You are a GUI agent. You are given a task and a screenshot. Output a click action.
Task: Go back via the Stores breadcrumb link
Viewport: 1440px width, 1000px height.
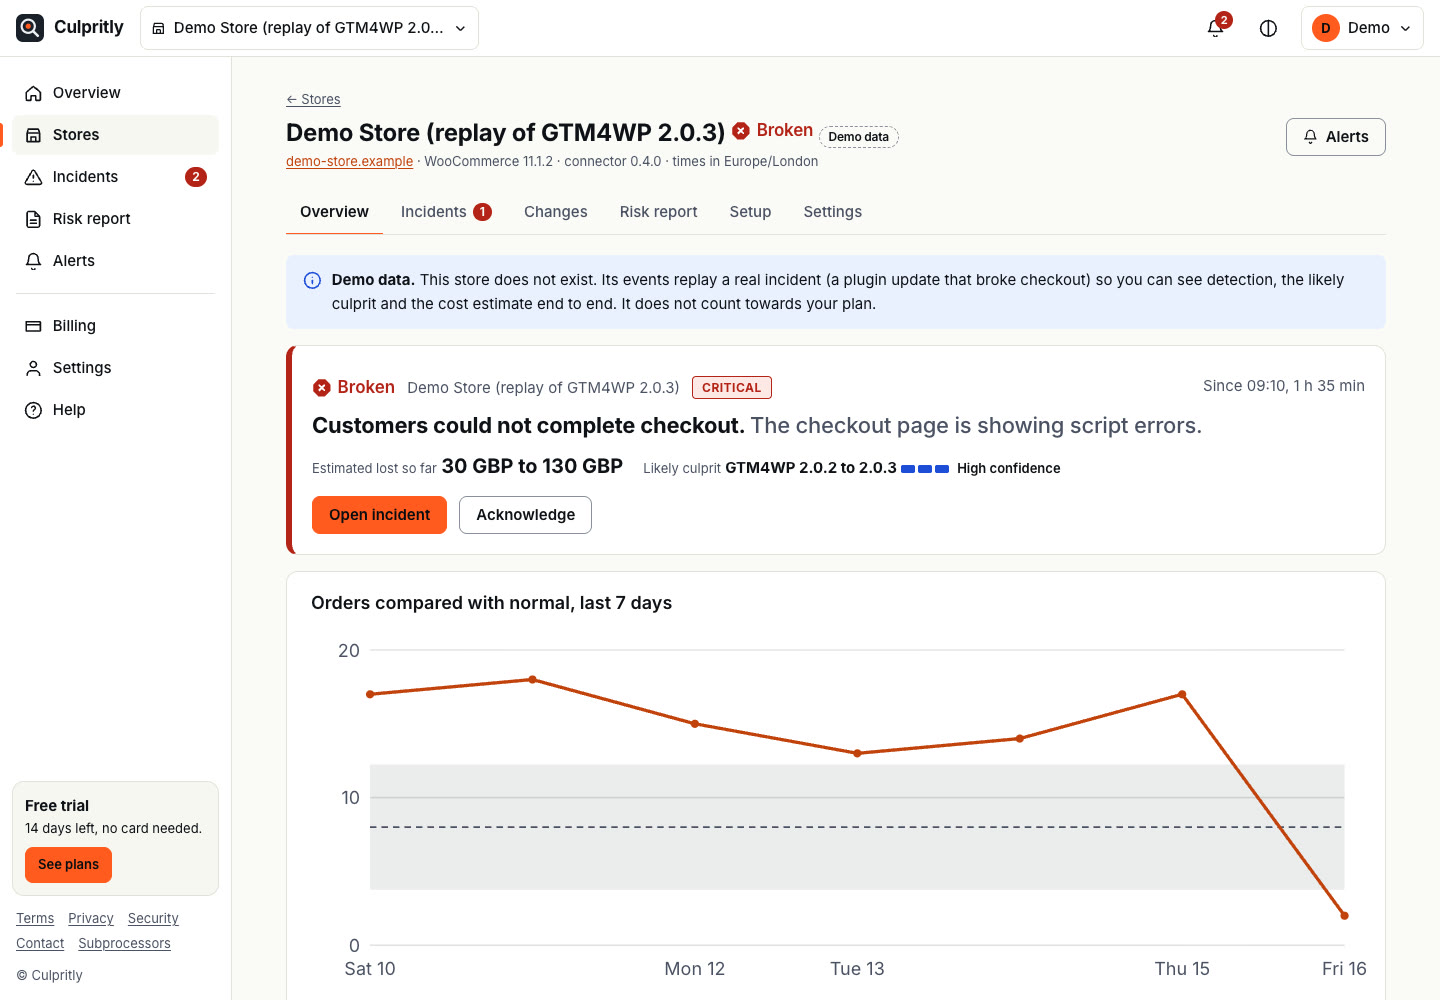pos(313,99)
